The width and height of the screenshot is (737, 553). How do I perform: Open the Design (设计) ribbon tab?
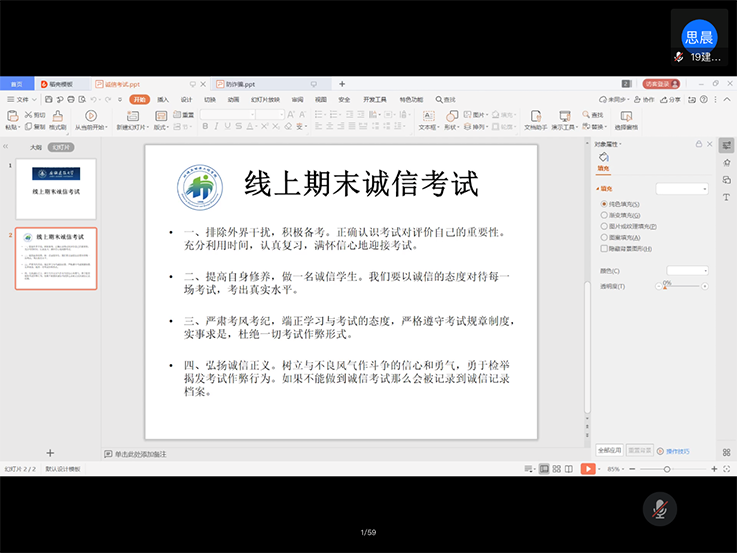(x=186, y=99)
